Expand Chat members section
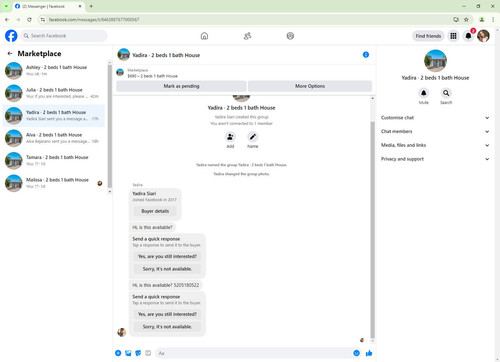500x362 pixels. (435, 131)
